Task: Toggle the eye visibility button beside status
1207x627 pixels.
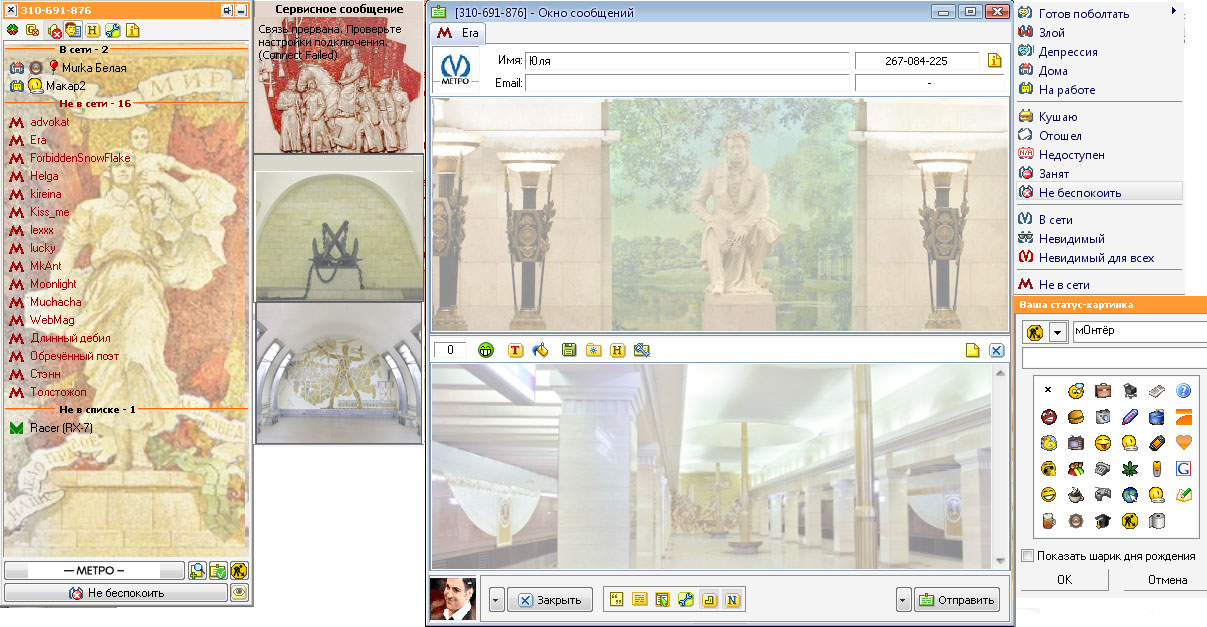Action: click(239, 593)
